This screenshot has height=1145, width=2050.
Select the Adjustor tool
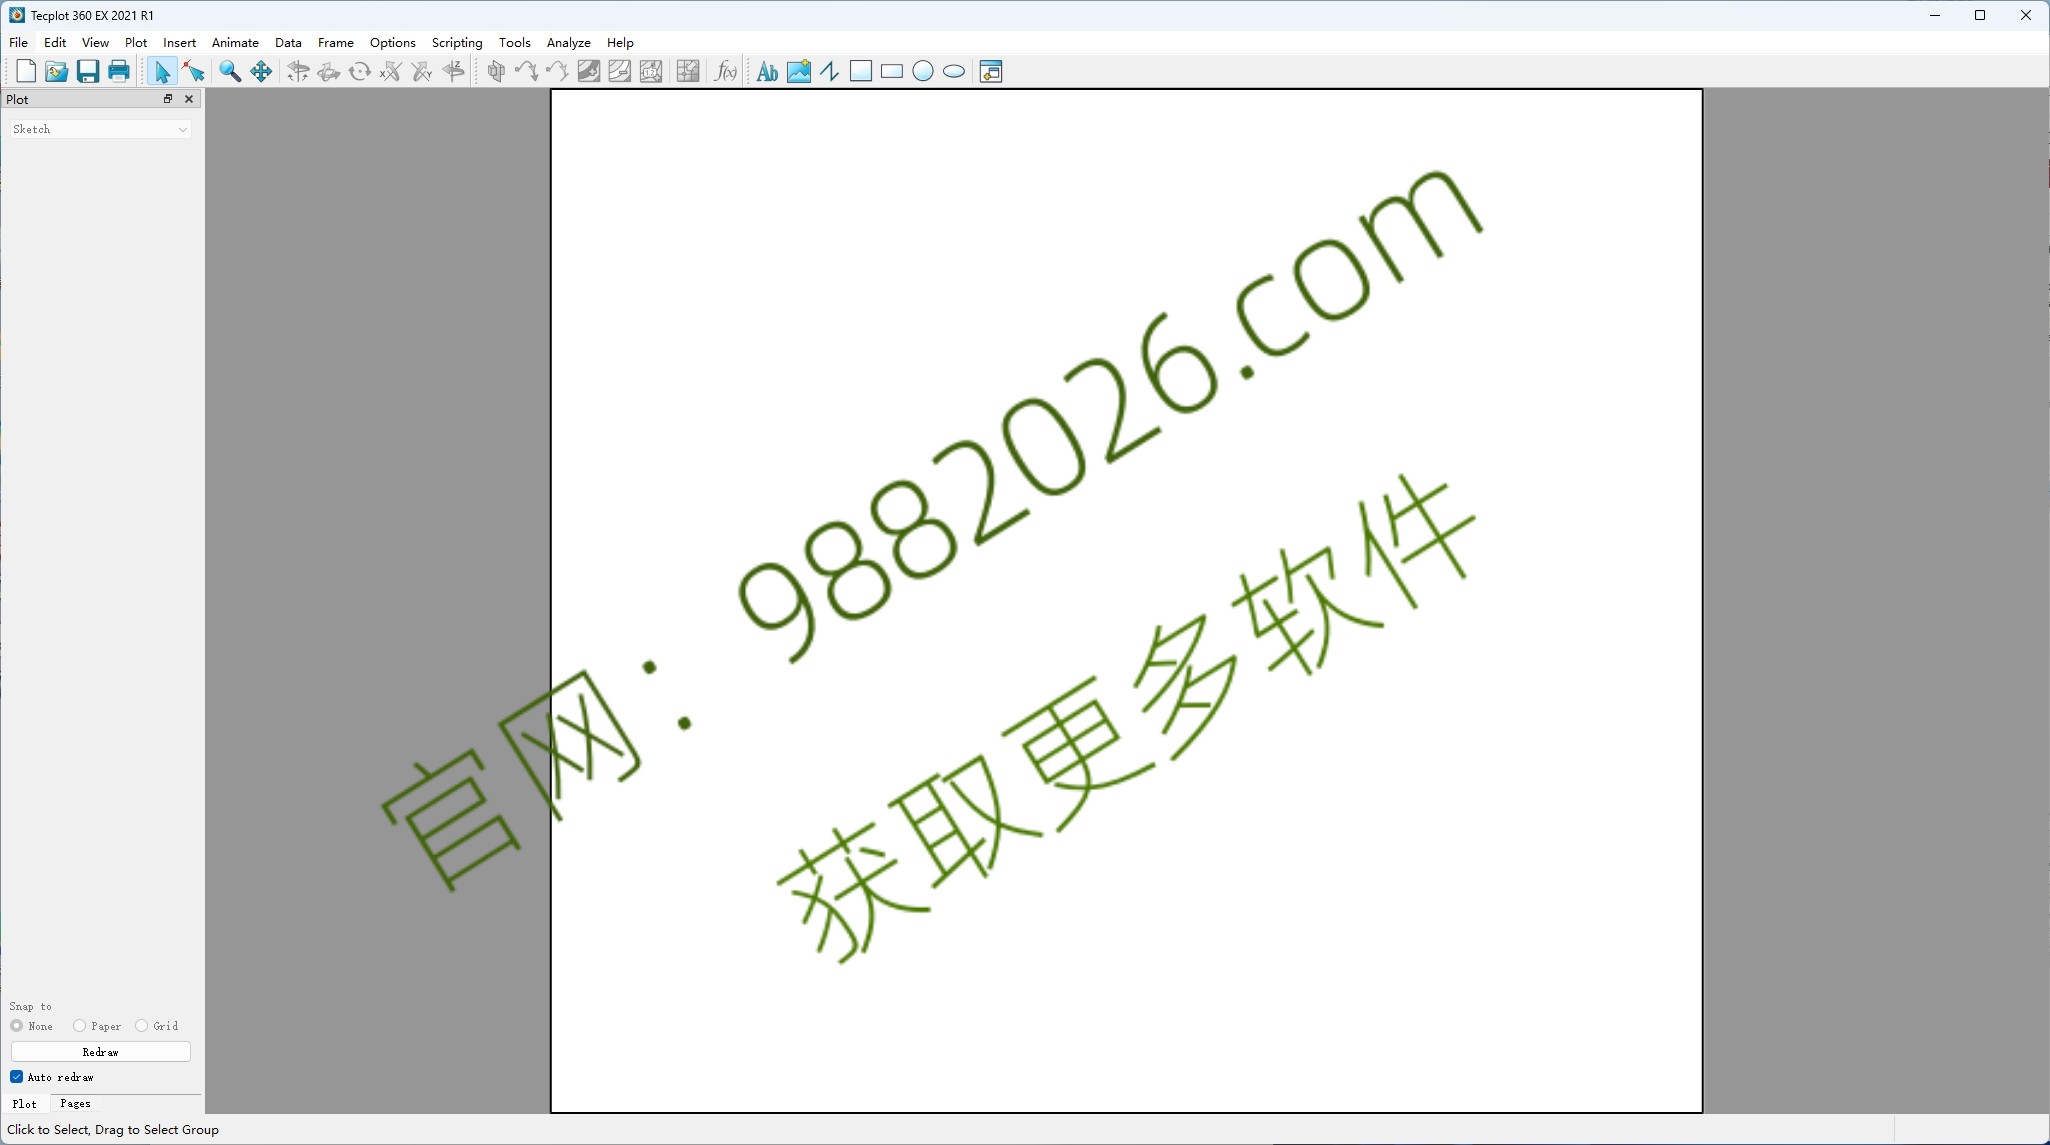(x=194, y=71)
